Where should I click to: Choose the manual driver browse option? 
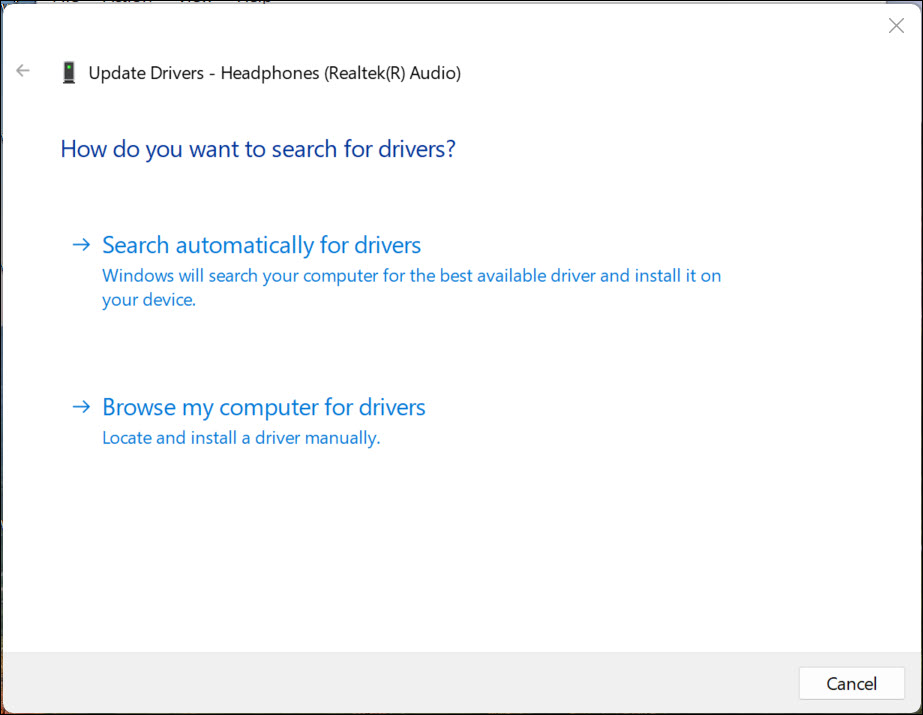point(263,406)
